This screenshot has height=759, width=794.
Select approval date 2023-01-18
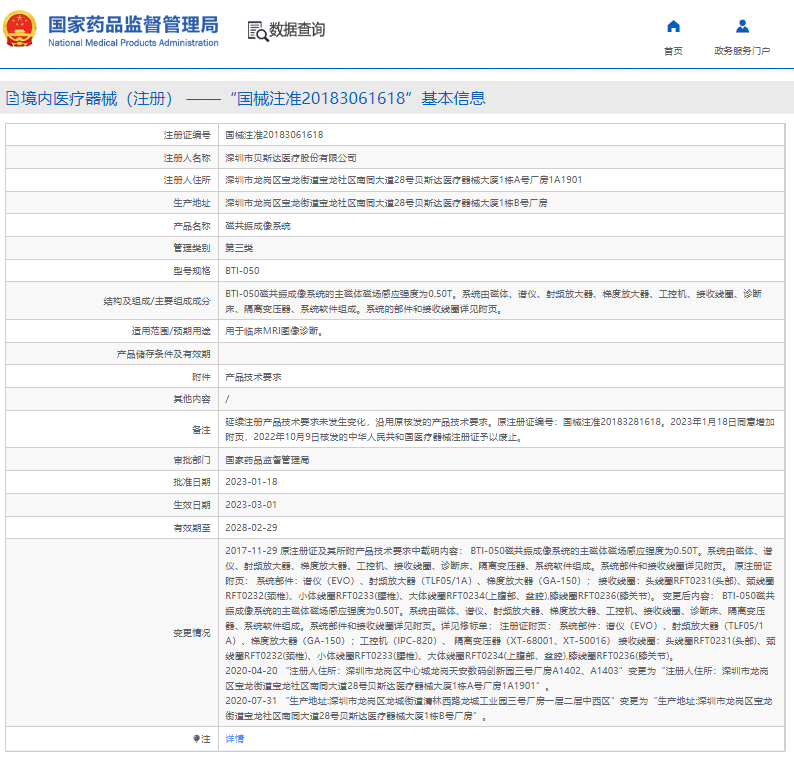point(251,482)
